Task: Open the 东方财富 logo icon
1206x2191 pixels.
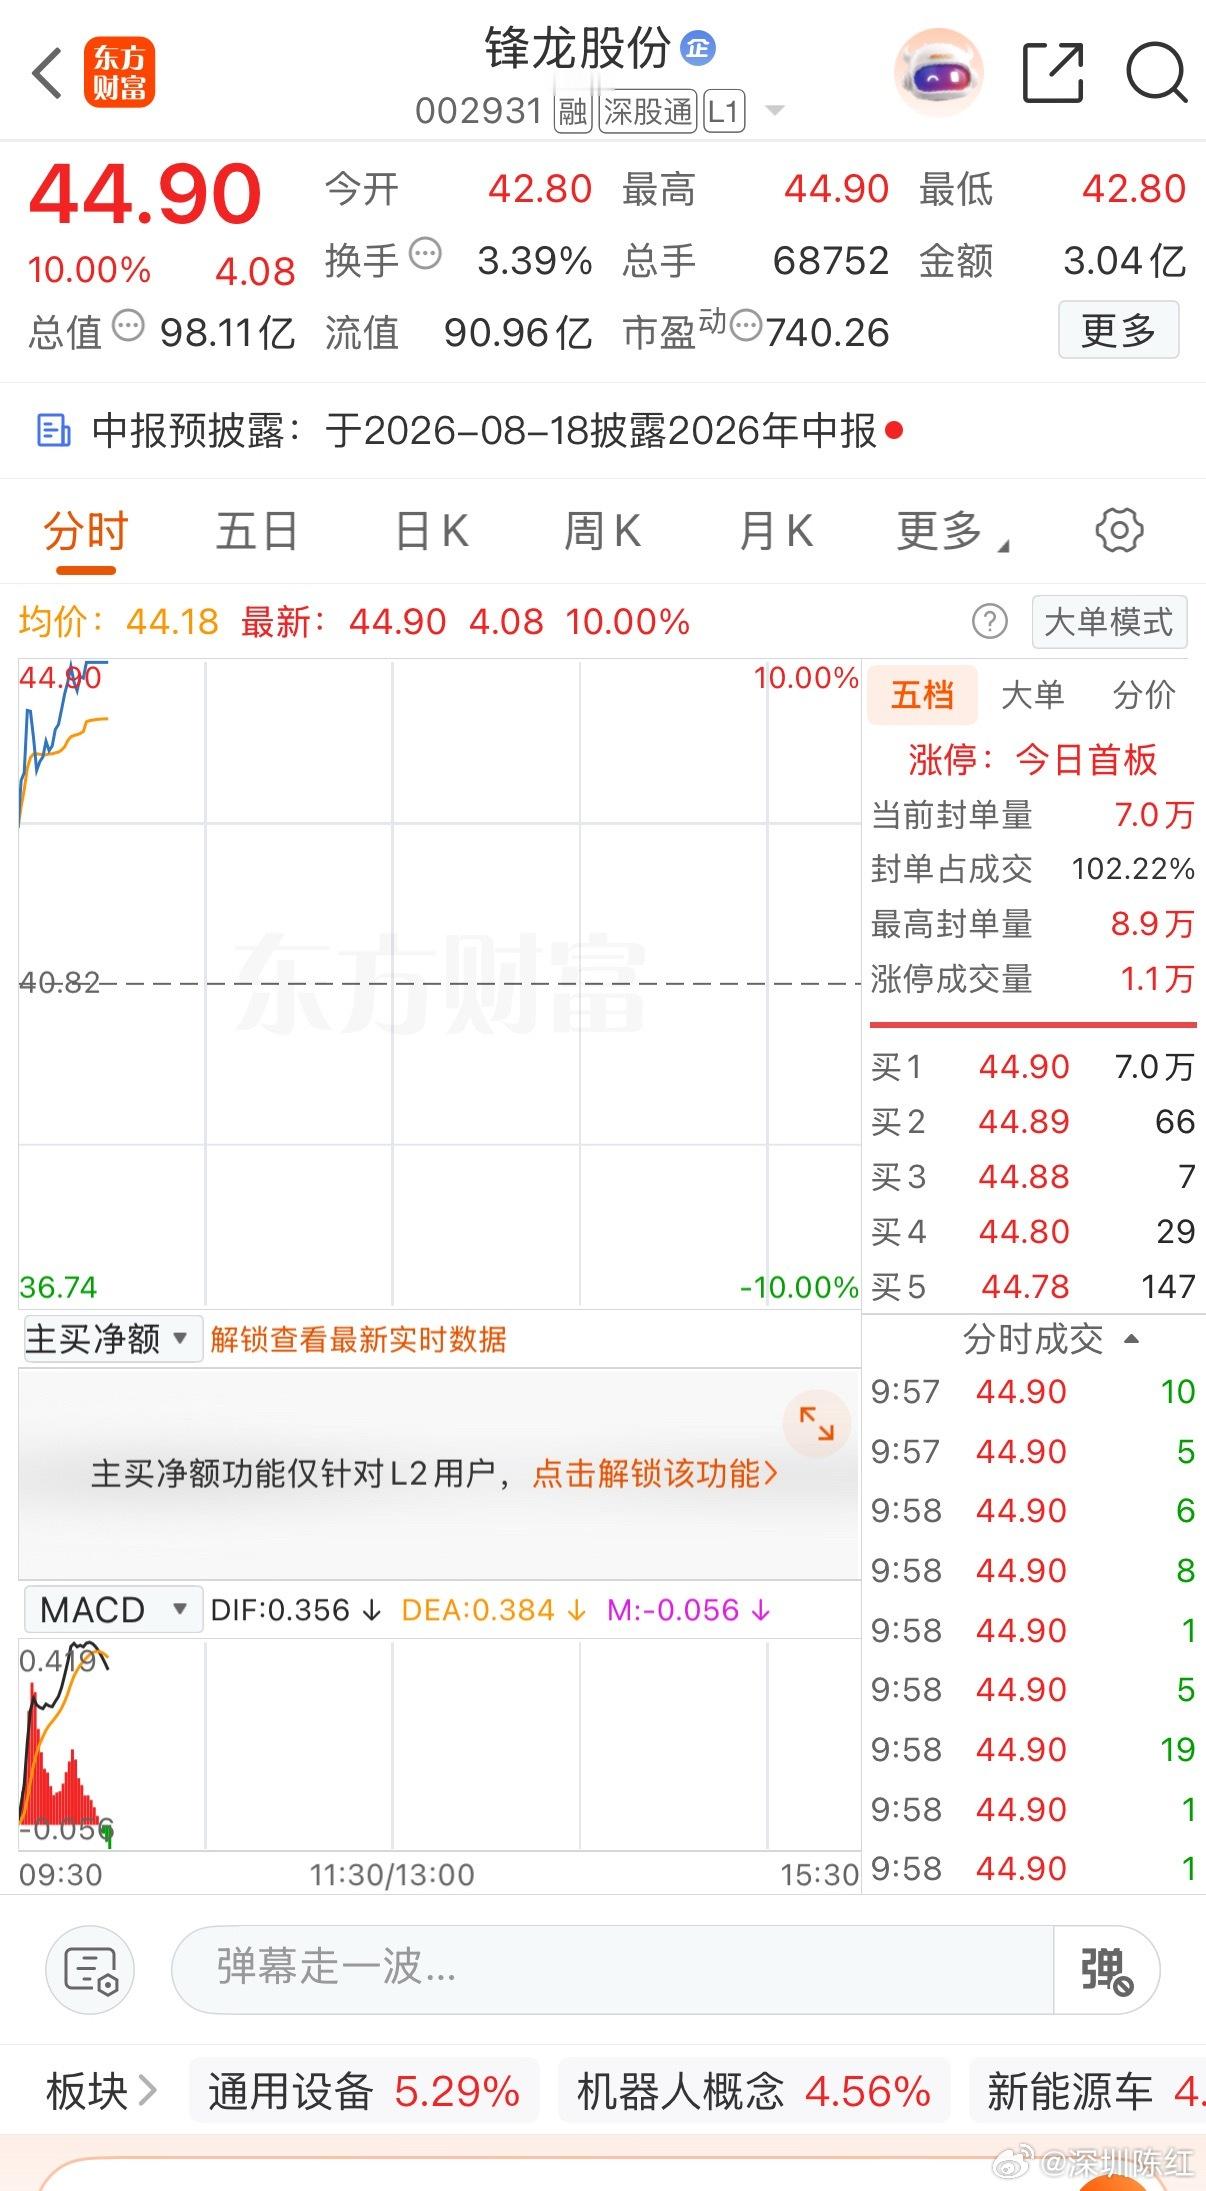Action: click(119, 73)
